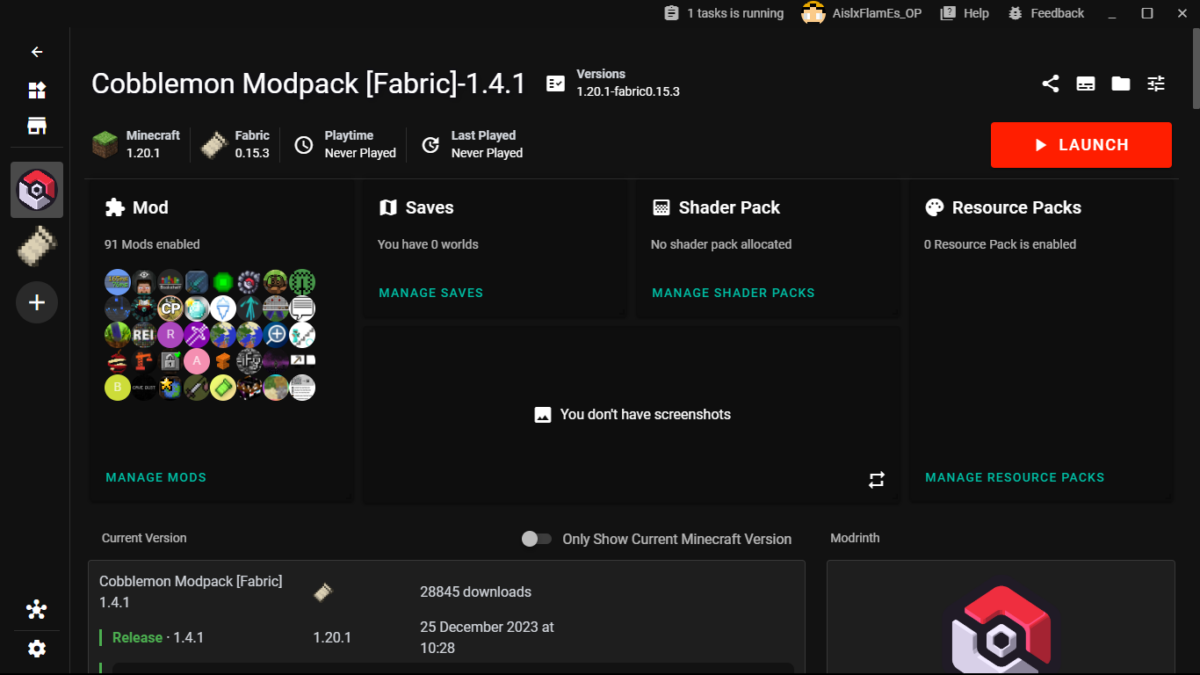Open the subtitles-style icon beside share
1200x675 pixels.
click(x=1086, y=84)
